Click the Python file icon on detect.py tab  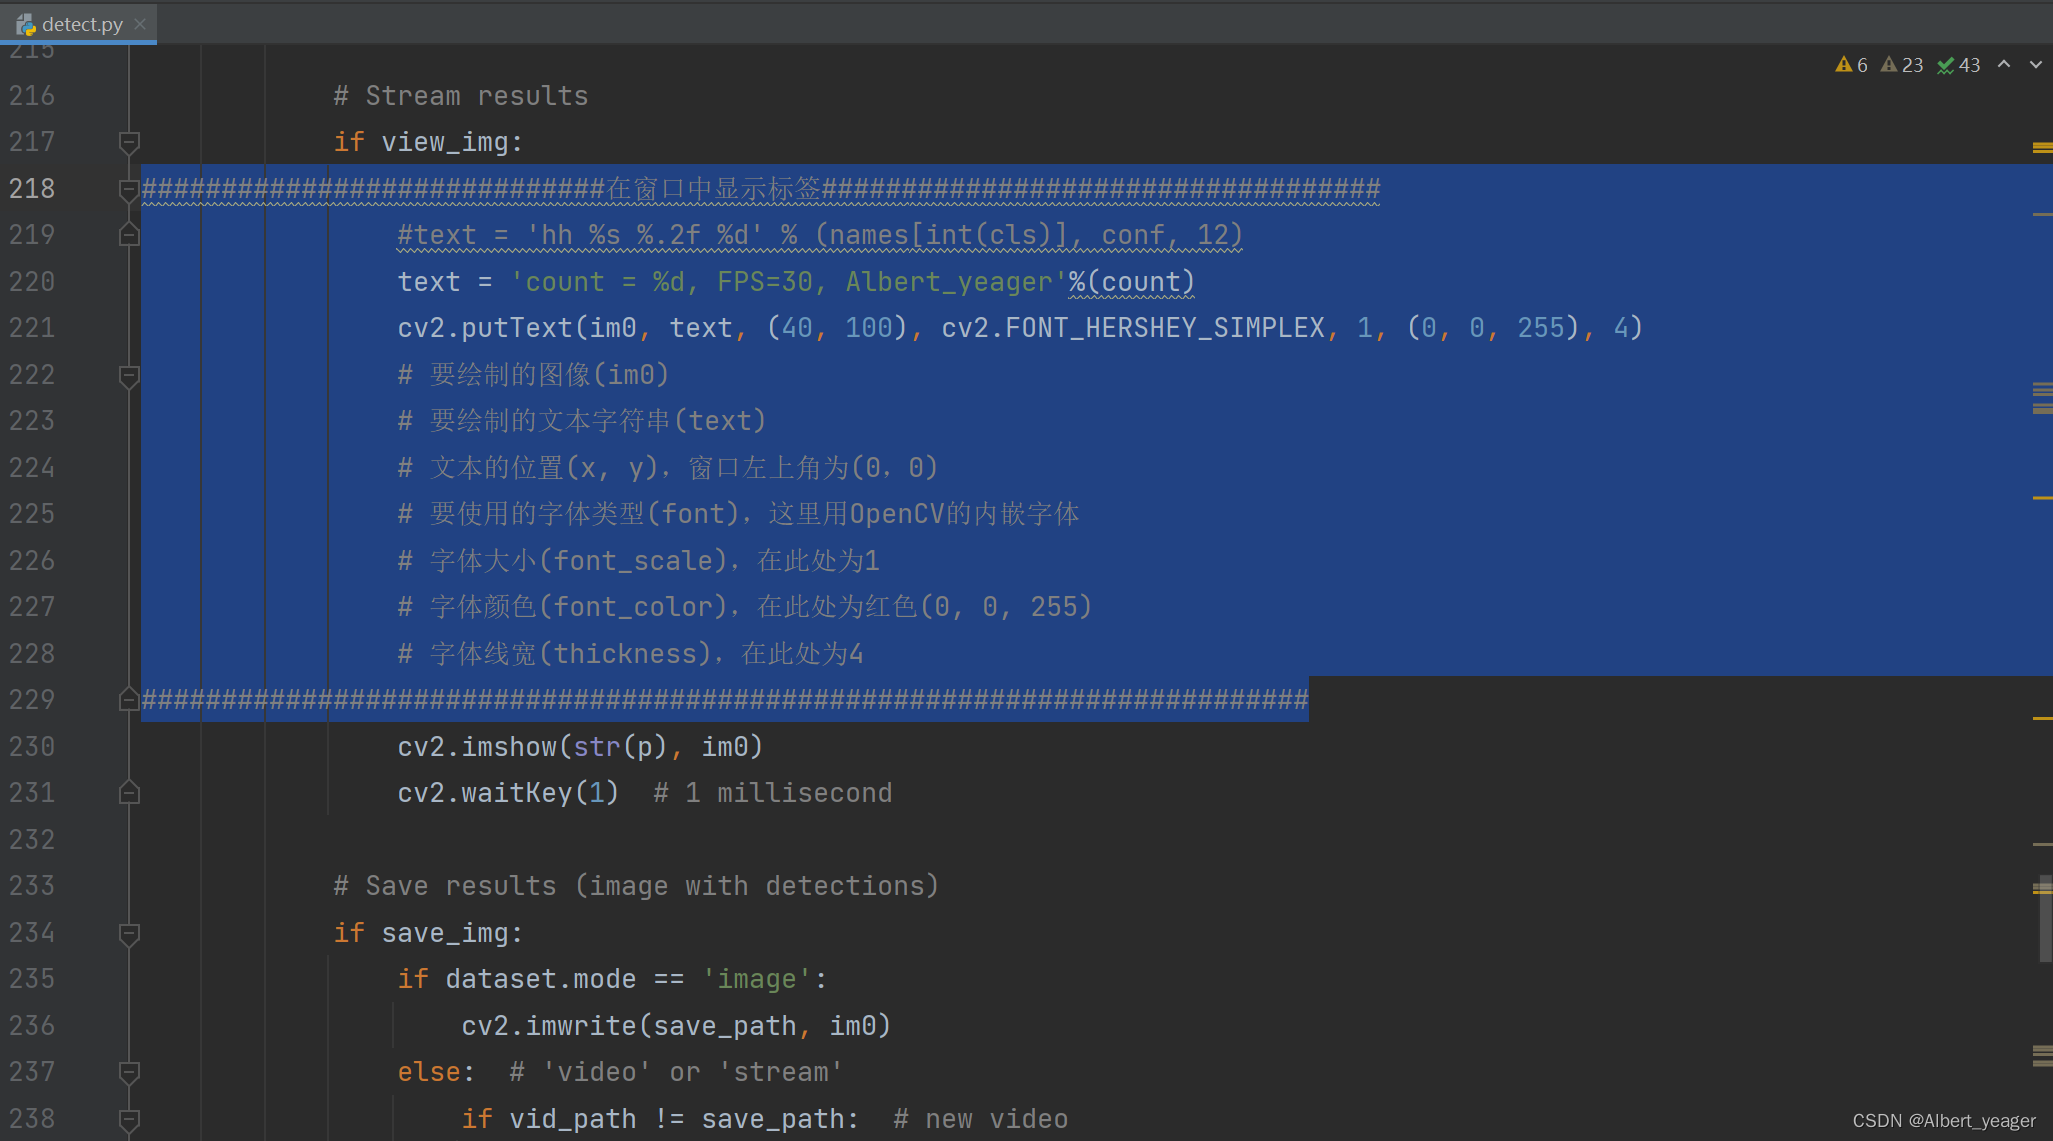[x=26, y=24]
